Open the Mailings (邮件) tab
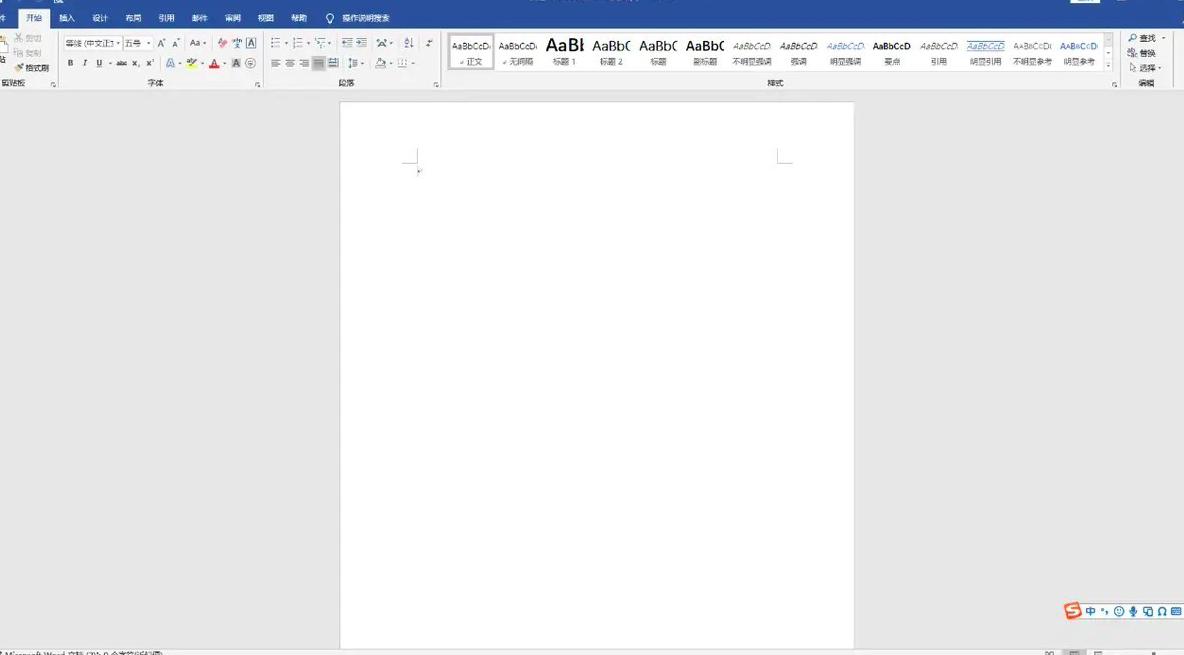Viewport: 1184px width, 655px height. [199, 18]
